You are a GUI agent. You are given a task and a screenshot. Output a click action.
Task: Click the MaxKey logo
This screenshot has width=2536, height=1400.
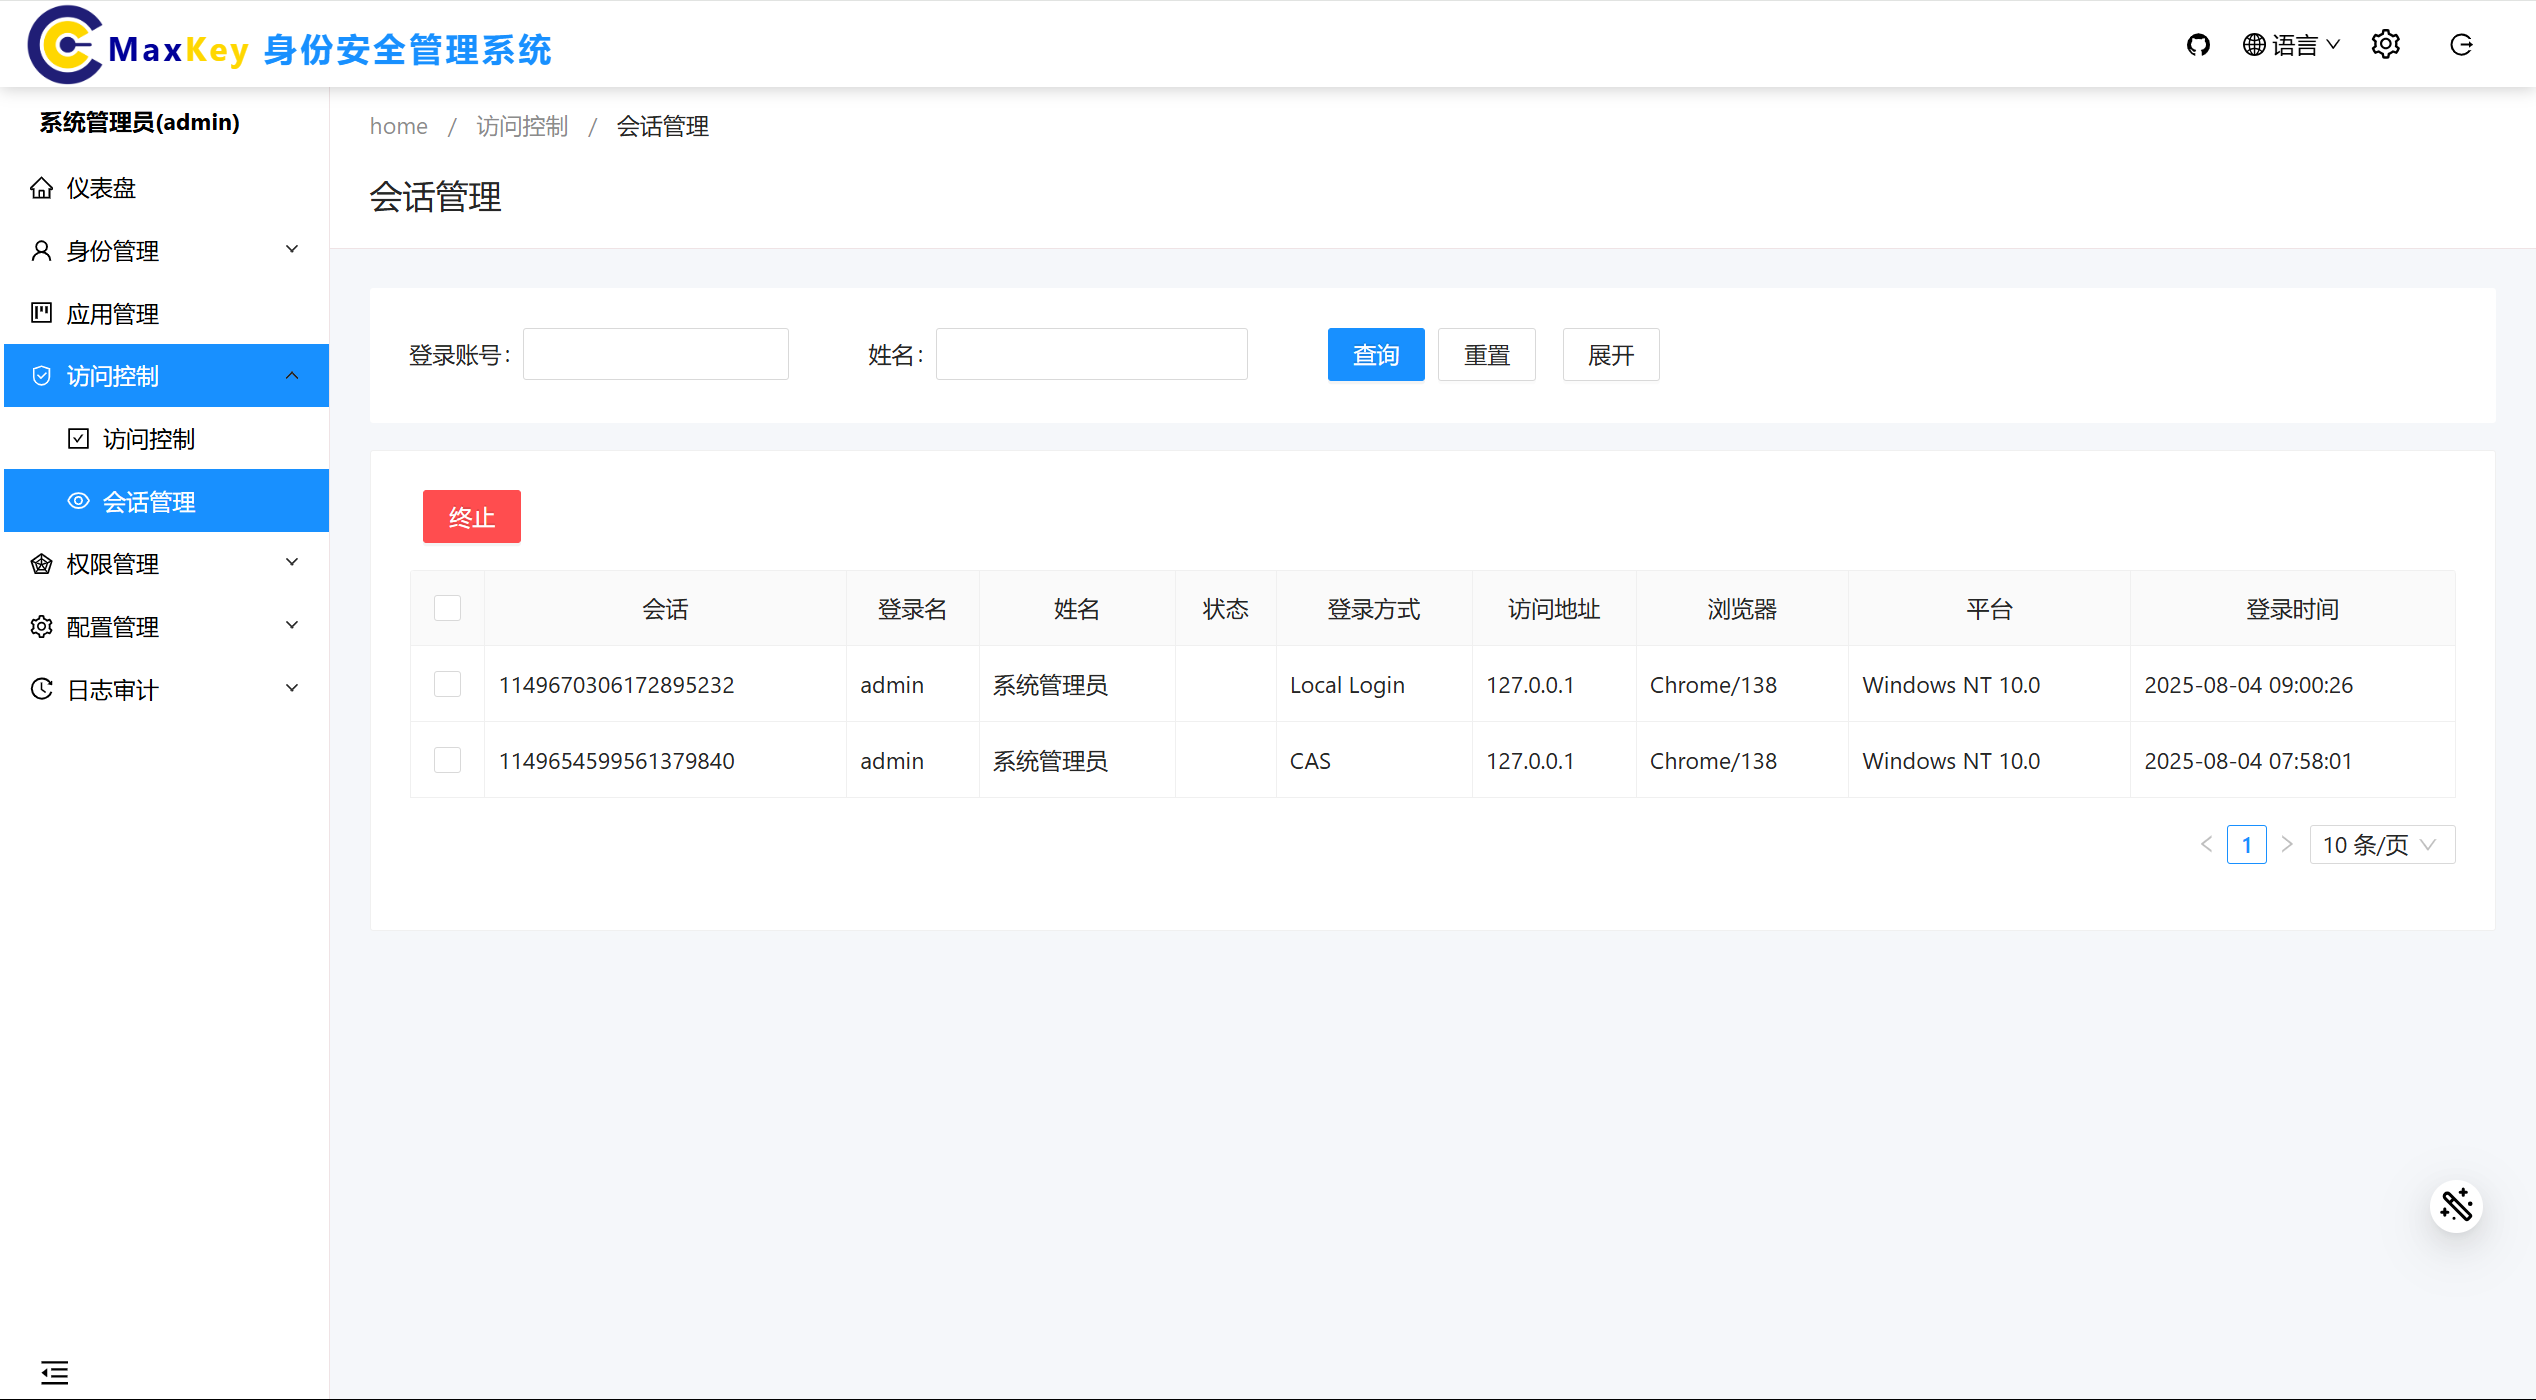[63, 44]
